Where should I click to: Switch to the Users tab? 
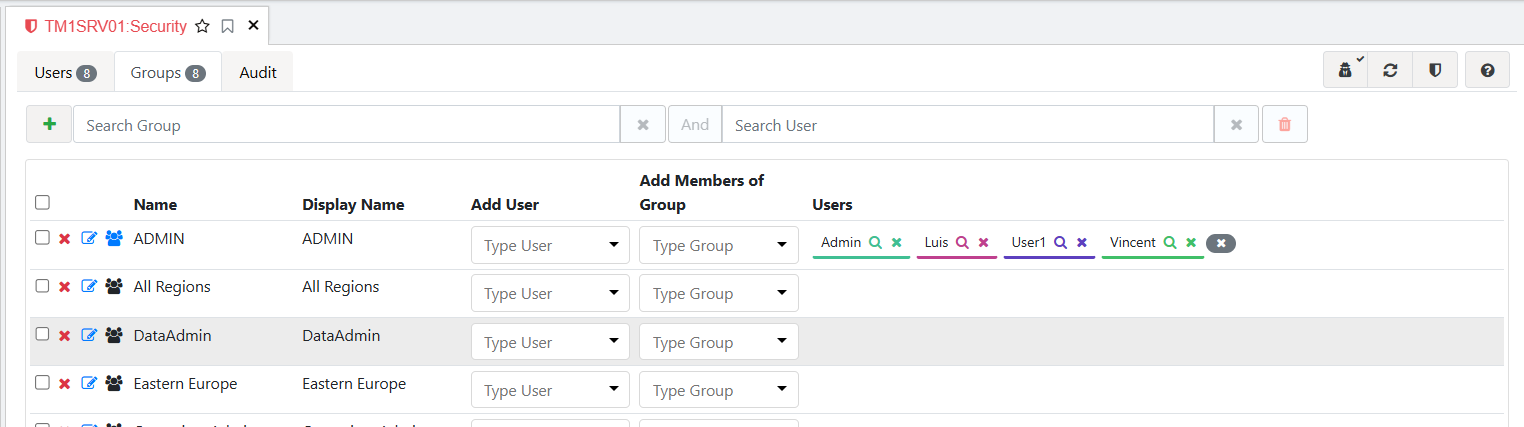pos(65,73)
